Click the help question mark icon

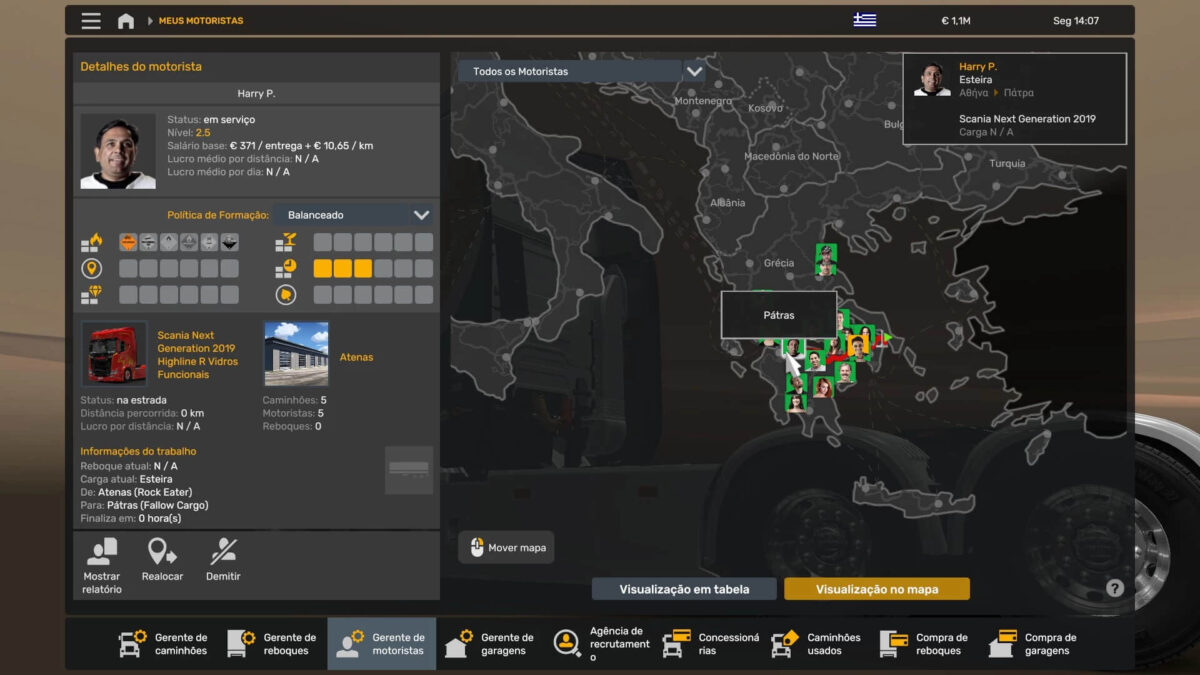pyautogui.click(x=1115, y=588)
